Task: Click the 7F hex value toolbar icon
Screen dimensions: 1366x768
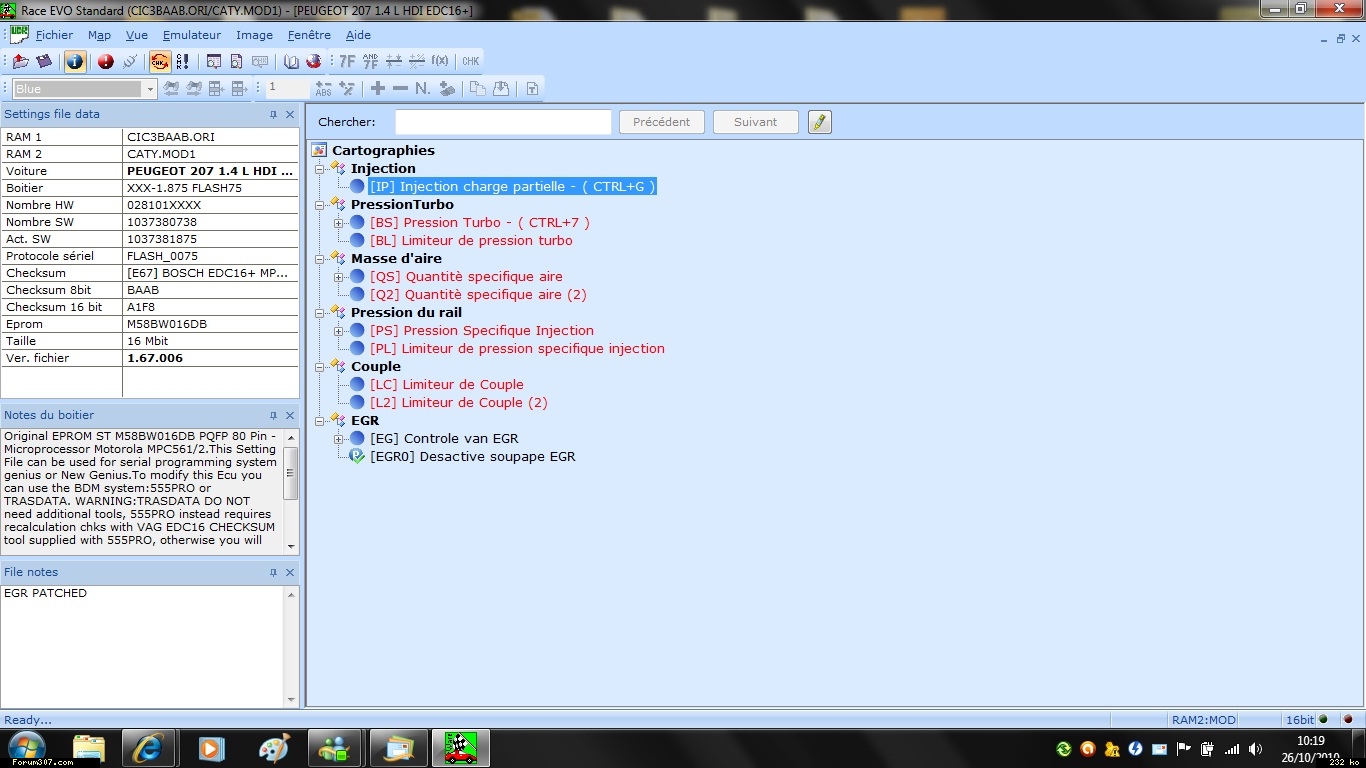Action: point(347,61)
